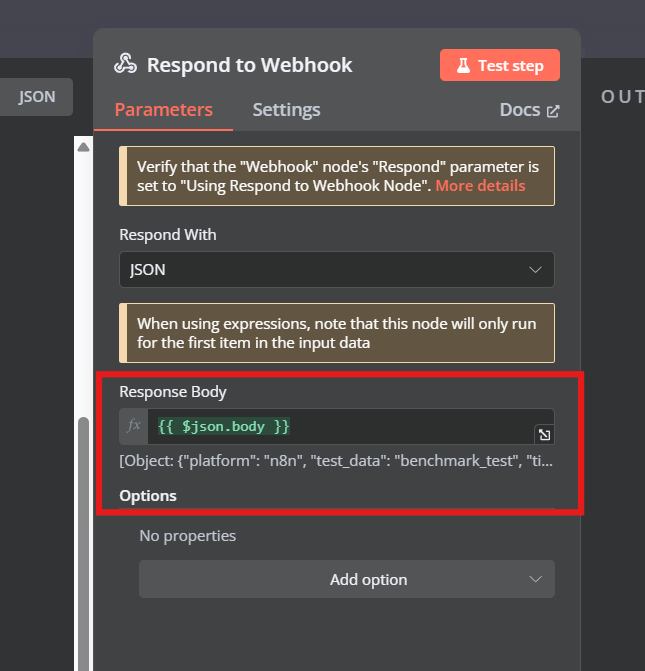Click the Response Body preview result text
This screenshot has height=671, width=645.
point(336,461)
